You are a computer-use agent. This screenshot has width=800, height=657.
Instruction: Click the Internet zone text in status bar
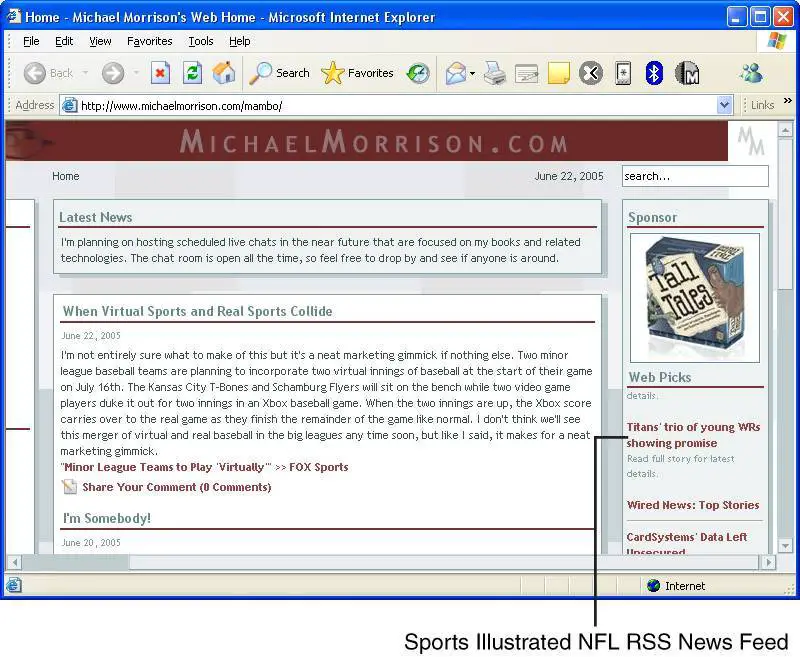coord(685,586)
